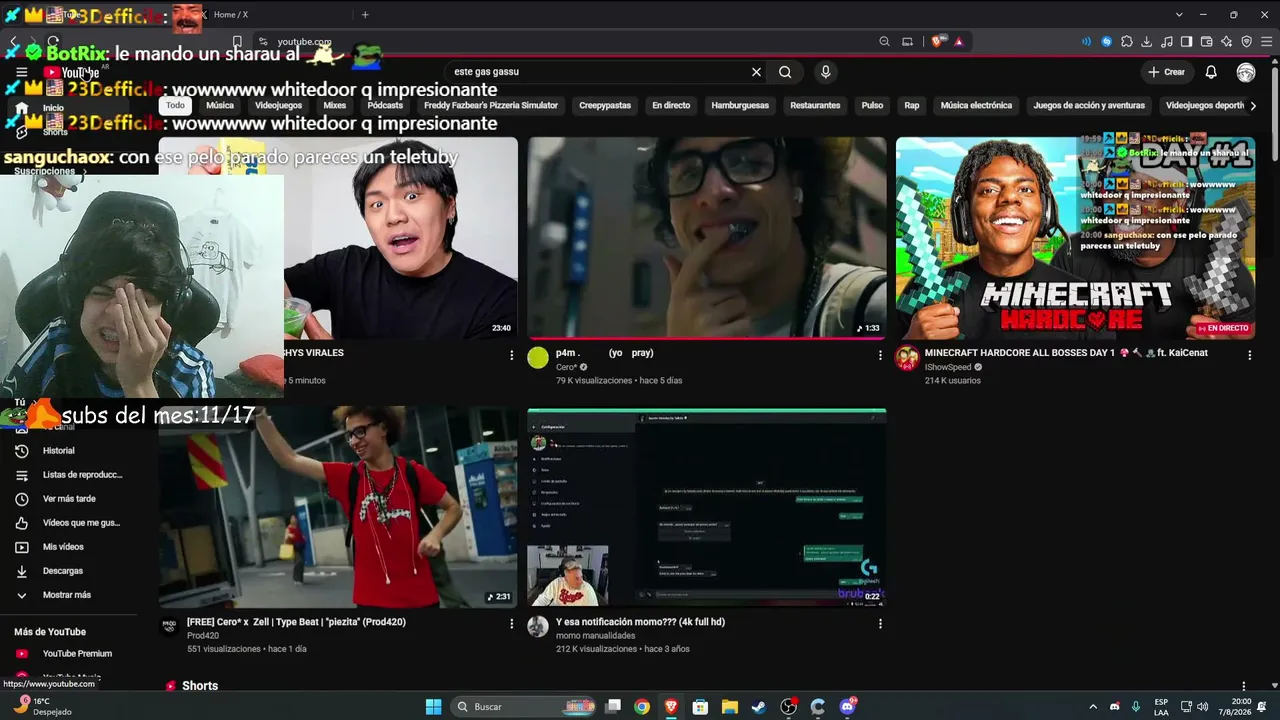This screenshot has width=1280, height=720.
Task: Select the Videojuegos filter chip
Action: pyautogui.click(x=278, y=105)
